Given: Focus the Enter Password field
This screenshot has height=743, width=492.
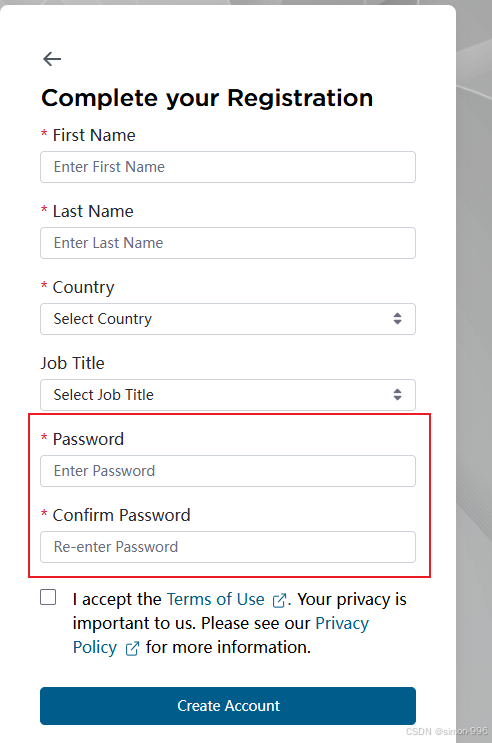Looking at the screenshot, I should 228,471.
